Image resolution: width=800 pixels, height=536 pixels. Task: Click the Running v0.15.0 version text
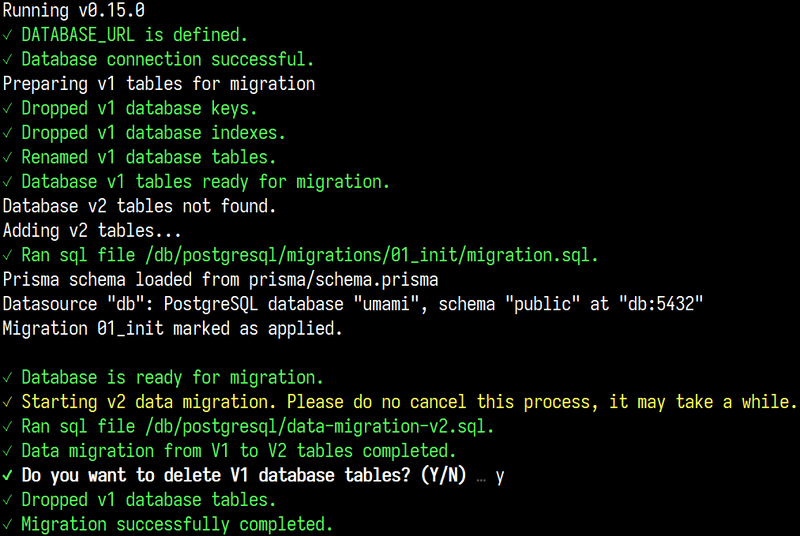pyautogui.click(x=73, y=10)
